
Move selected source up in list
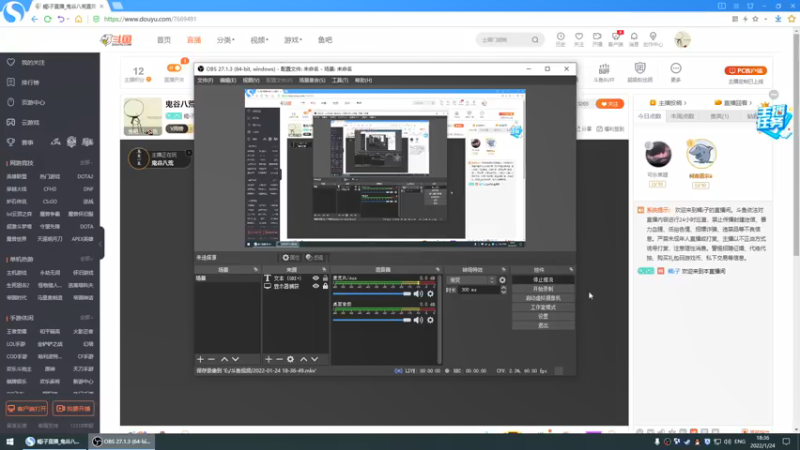tap(304, 359)
